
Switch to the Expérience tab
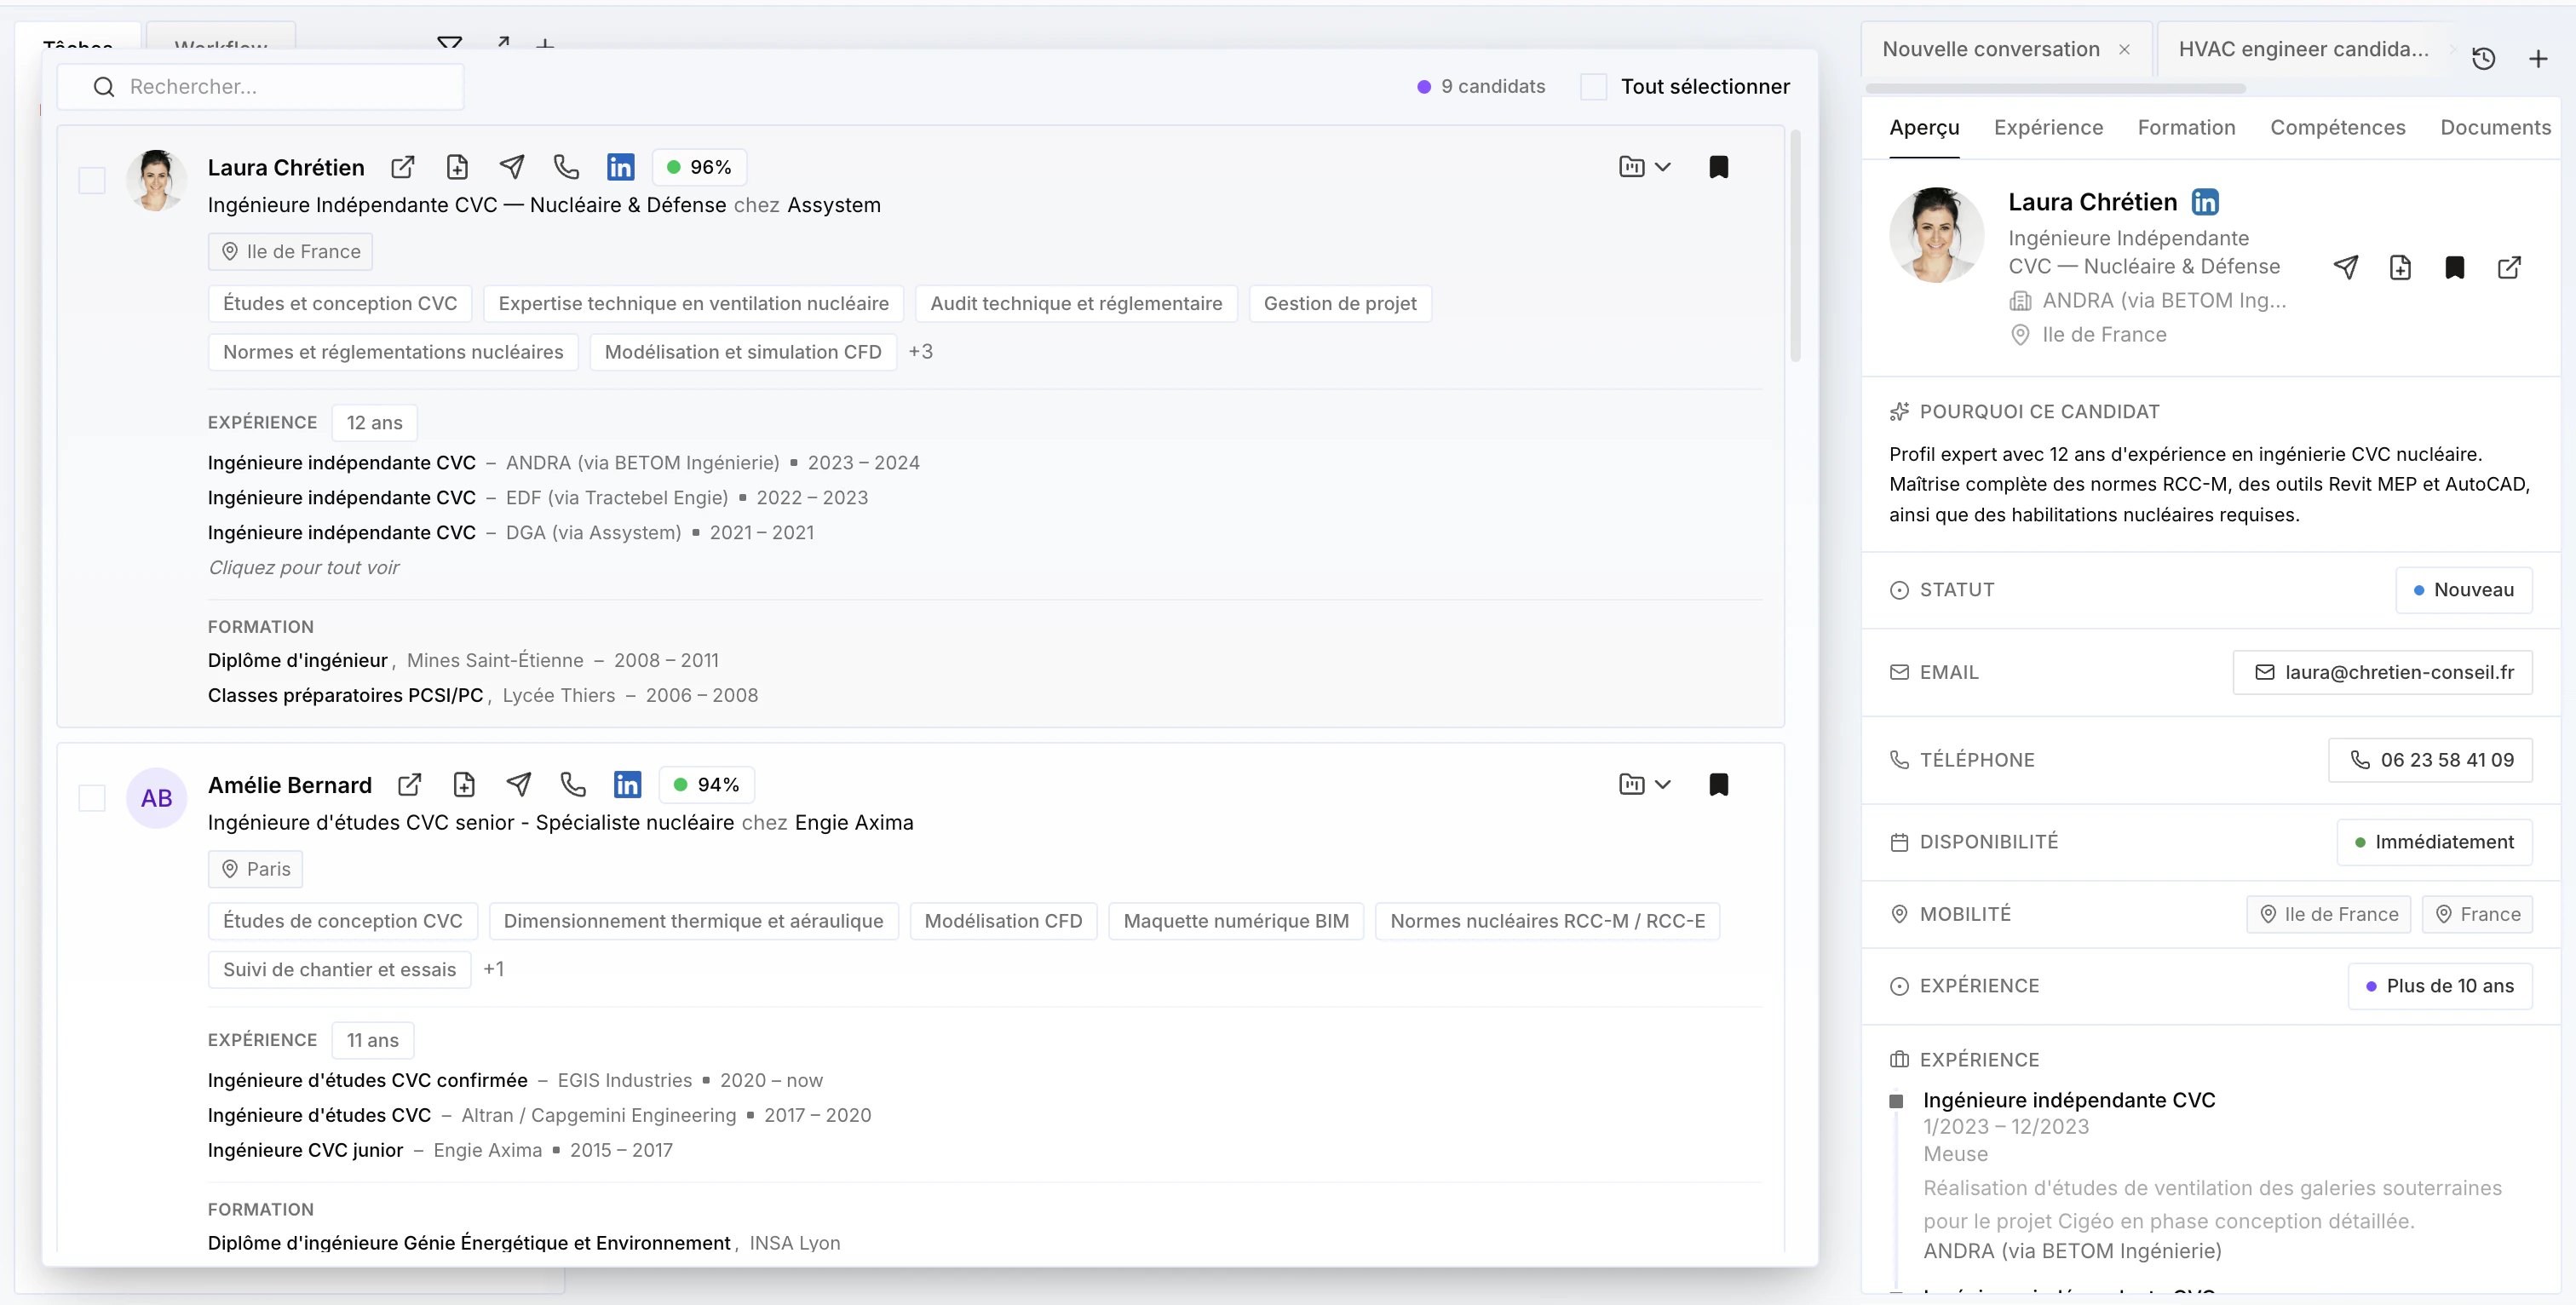coord(2048,128)
